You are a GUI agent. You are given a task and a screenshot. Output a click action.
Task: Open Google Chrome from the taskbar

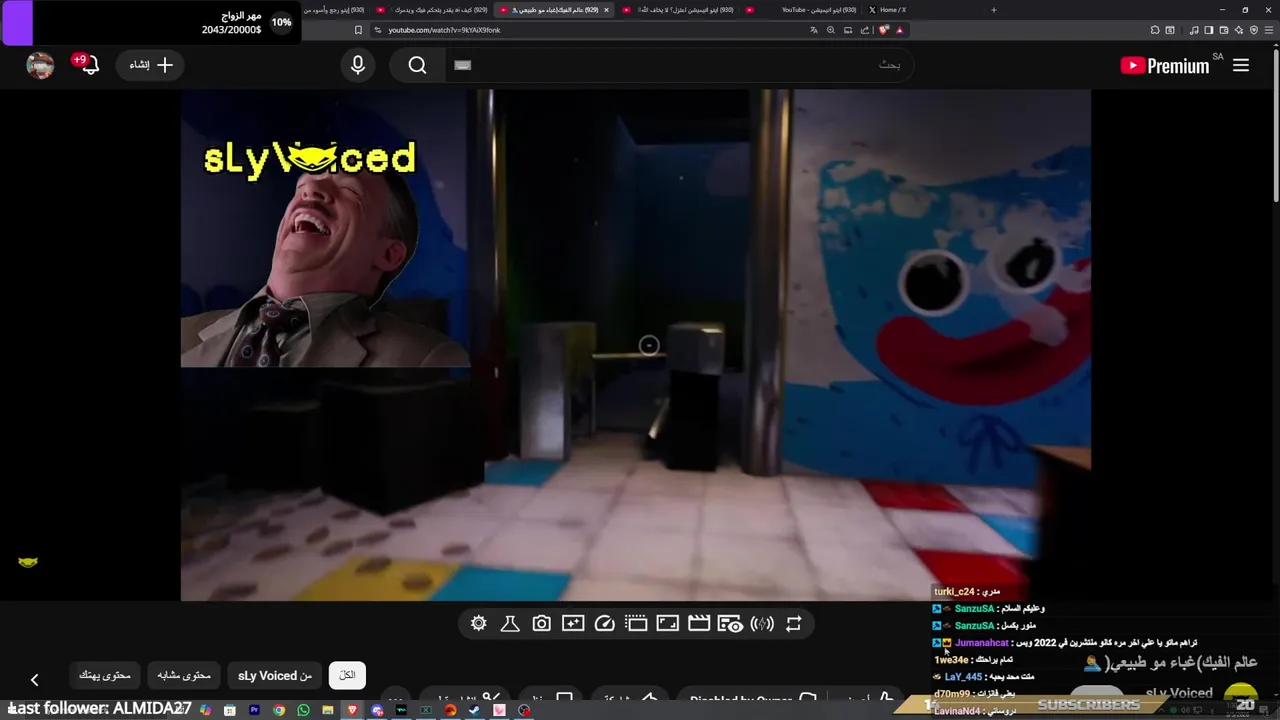point(279,710)
